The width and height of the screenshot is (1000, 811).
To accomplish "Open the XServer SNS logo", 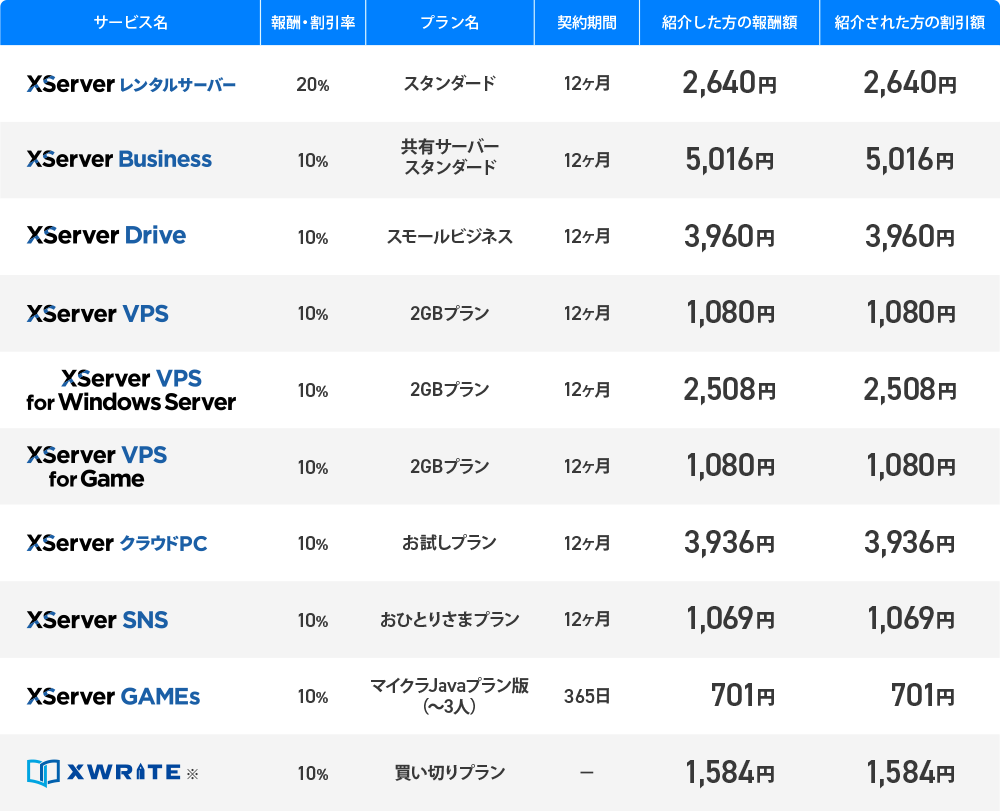I will click(x=98, y=620).
